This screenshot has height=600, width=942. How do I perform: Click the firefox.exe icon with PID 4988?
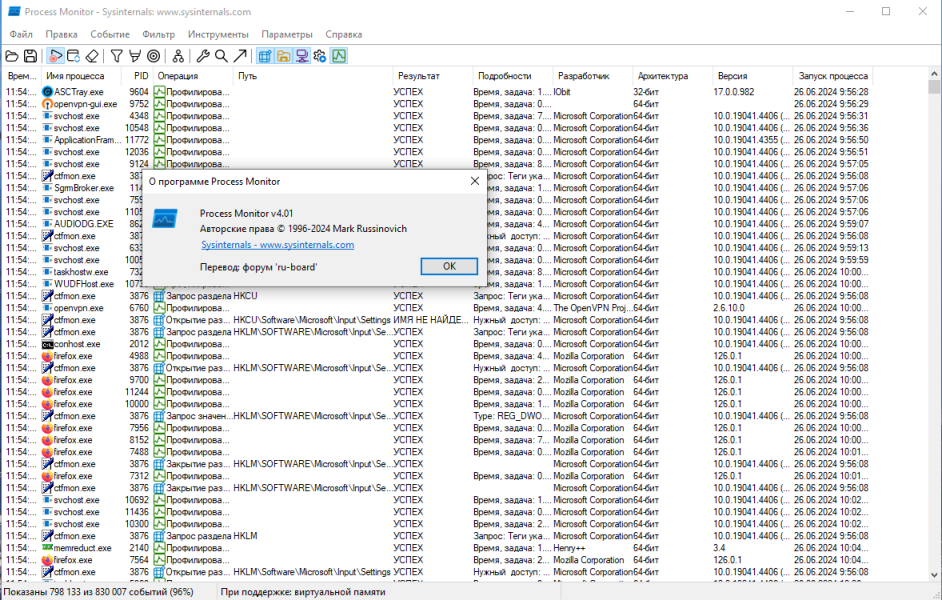click(x=47, y=356)
